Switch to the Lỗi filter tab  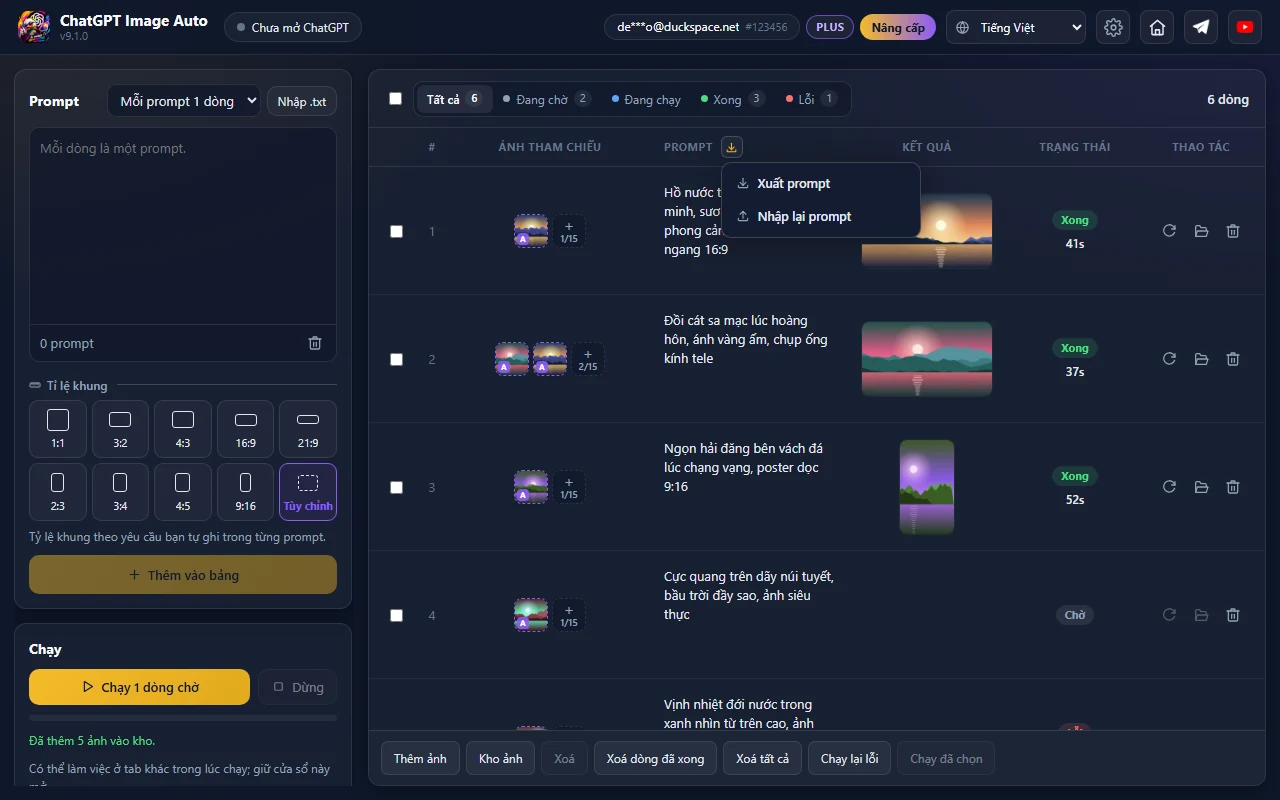click(810, 99)
